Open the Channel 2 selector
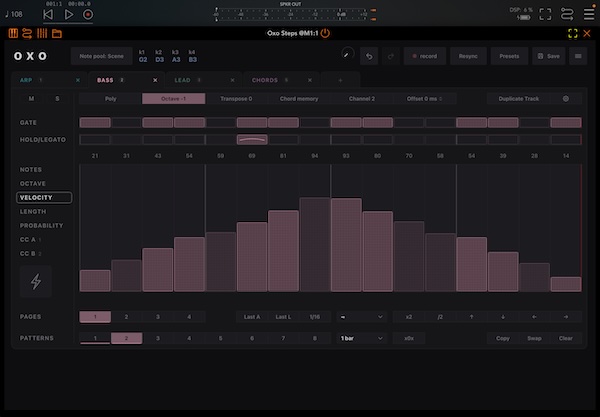The width and height of the screenshot is (600, 417). pyautogui.click(x=362, y=99)
